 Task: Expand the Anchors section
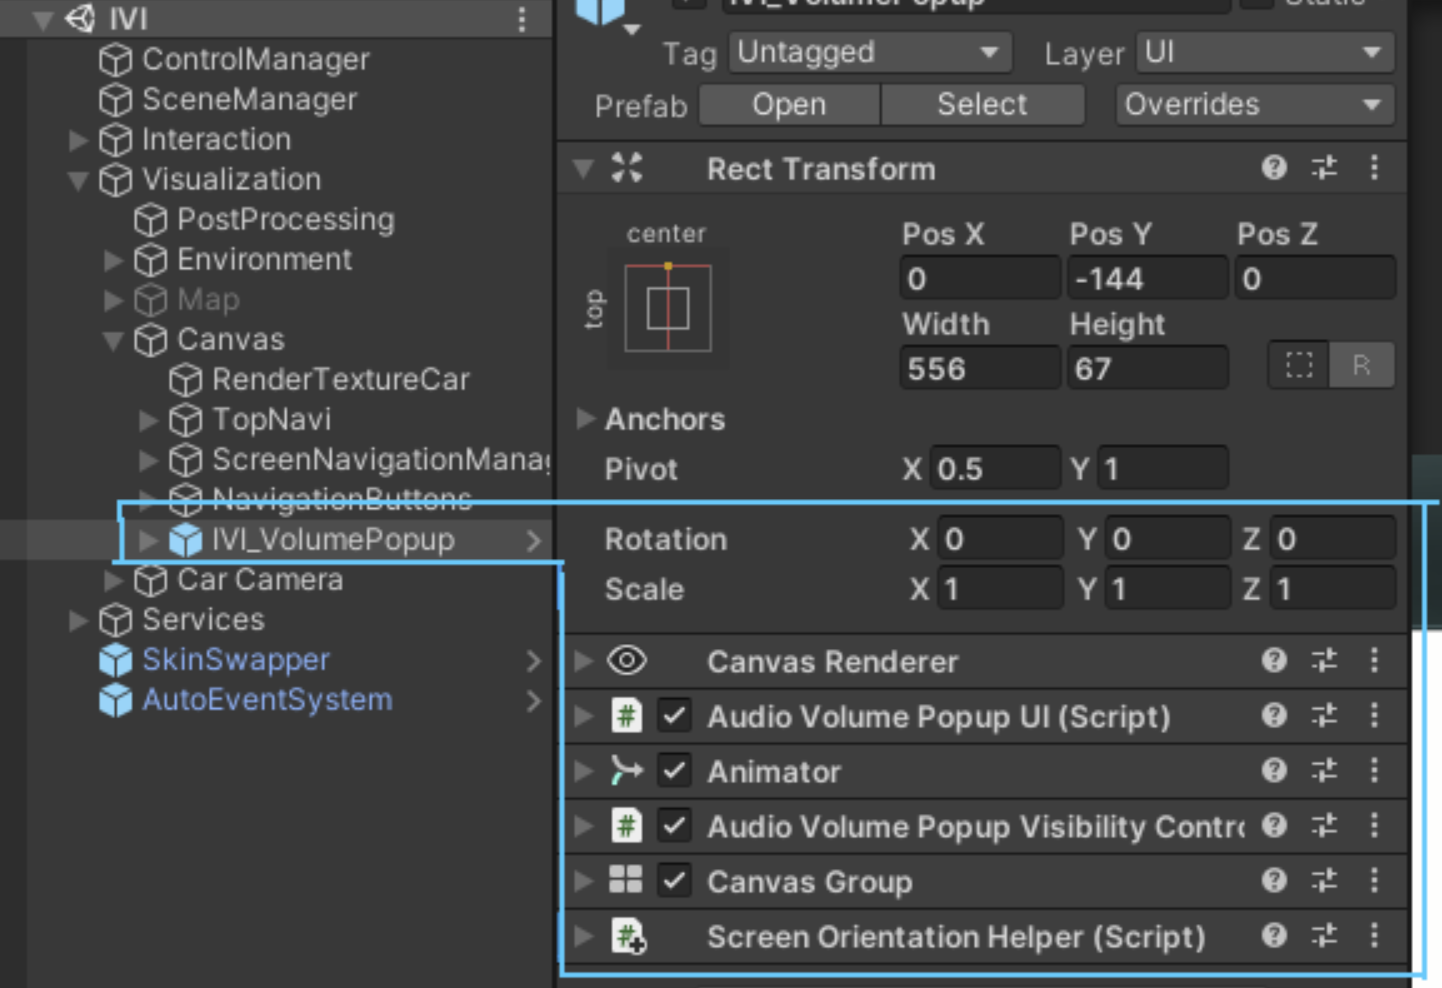click(x=585, y=420)
